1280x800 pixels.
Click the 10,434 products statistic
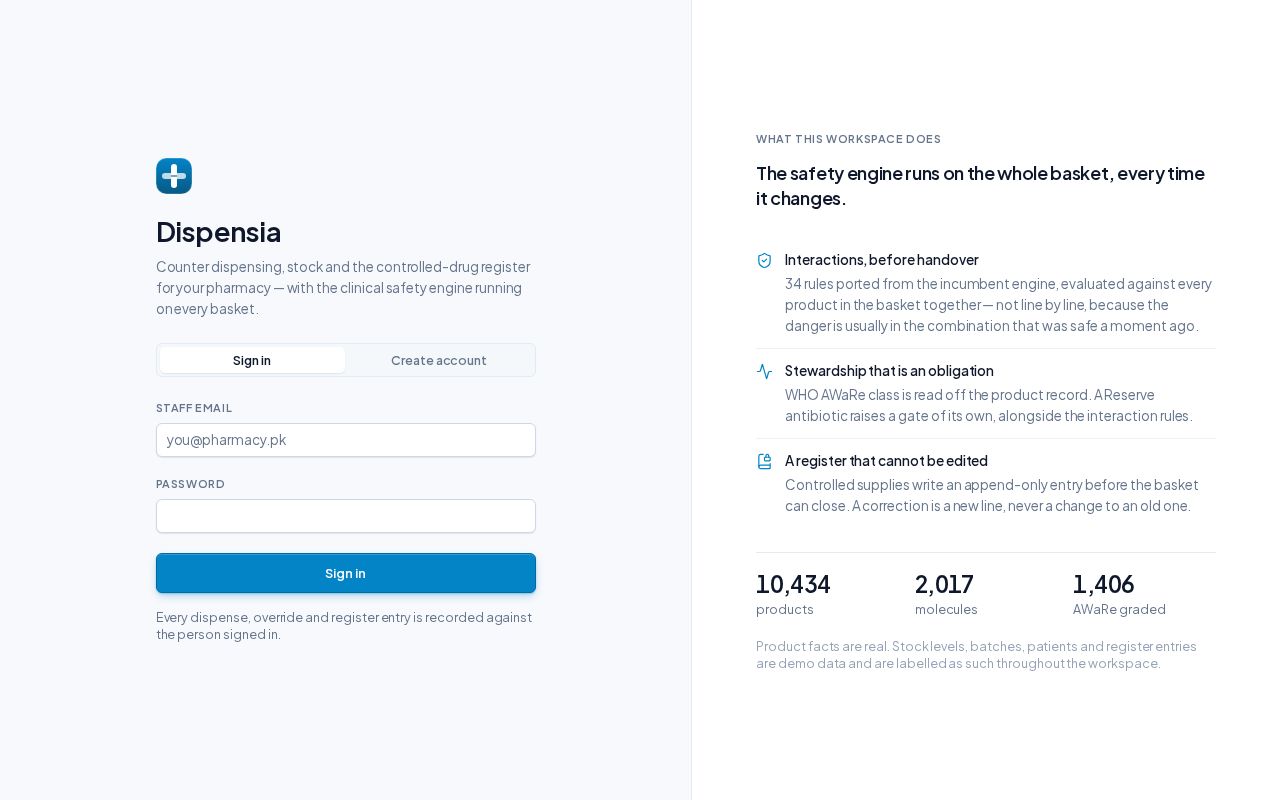click(x=793, y=594)
